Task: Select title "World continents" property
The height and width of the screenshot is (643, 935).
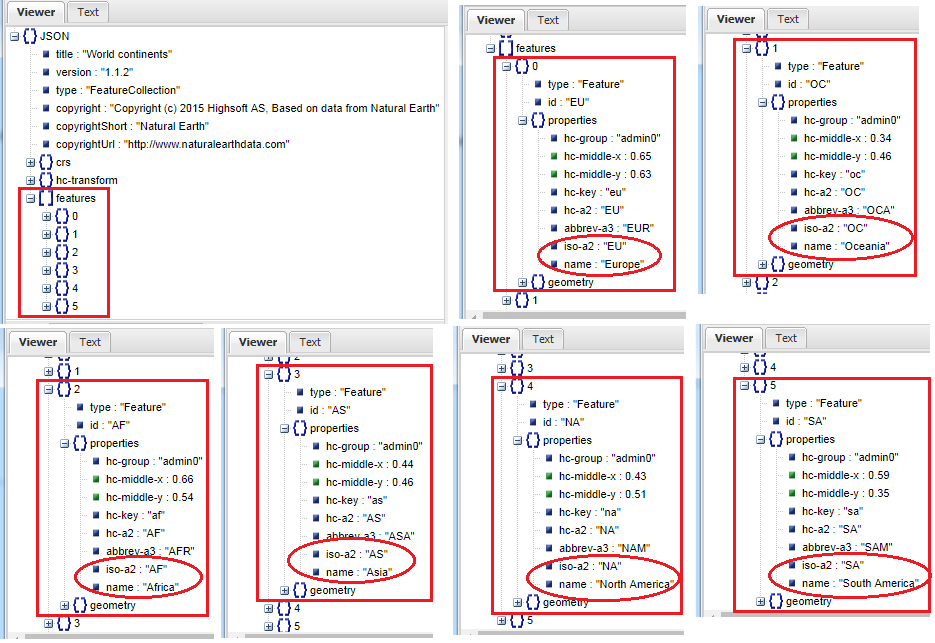Action: click(113, 54)
